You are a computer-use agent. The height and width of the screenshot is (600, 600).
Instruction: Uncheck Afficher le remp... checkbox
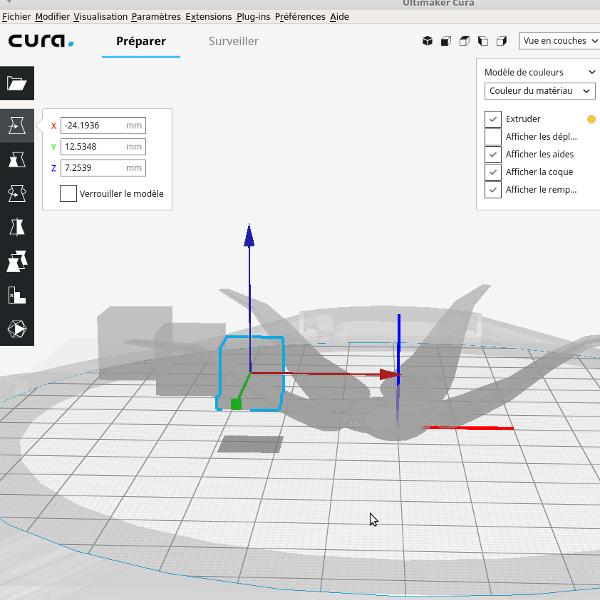pos(493,189)
